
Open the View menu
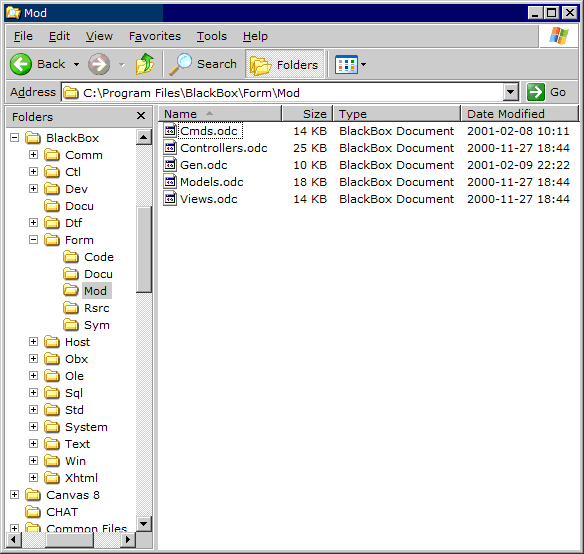pos(99,36)
